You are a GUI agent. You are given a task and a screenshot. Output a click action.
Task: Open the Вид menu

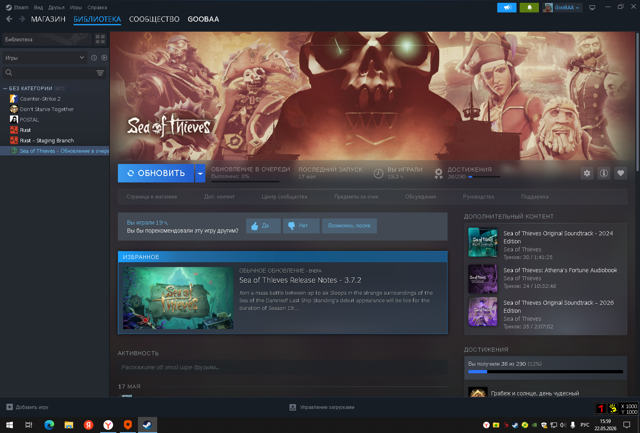(38, 7)
